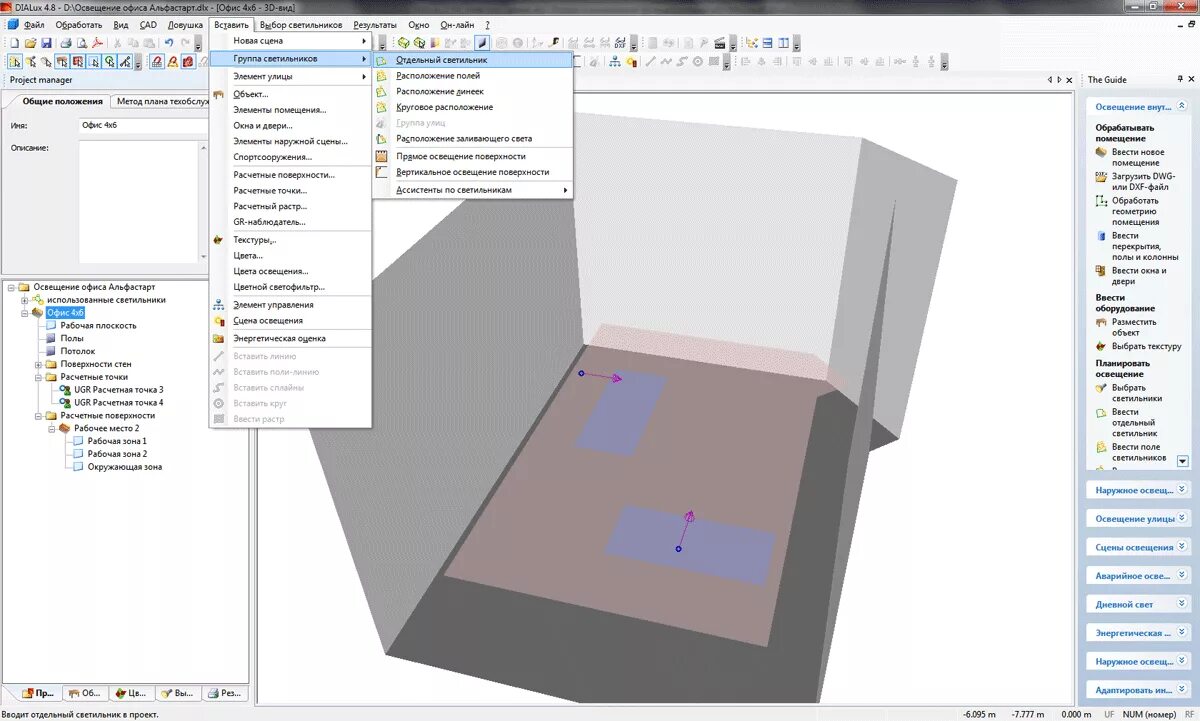
Task: Click the Open folder toolbar icon
Action: pyautogui.click(x=30, y=43)
